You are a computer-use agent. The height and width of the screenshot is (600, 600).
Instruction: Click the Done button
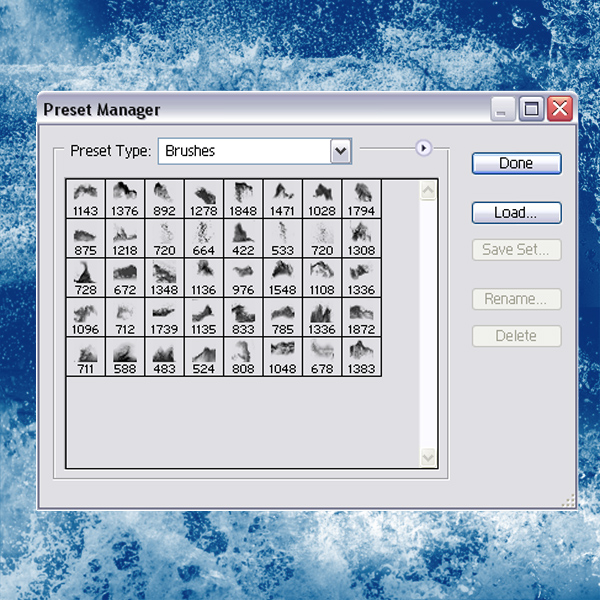(x=517, y=163)
